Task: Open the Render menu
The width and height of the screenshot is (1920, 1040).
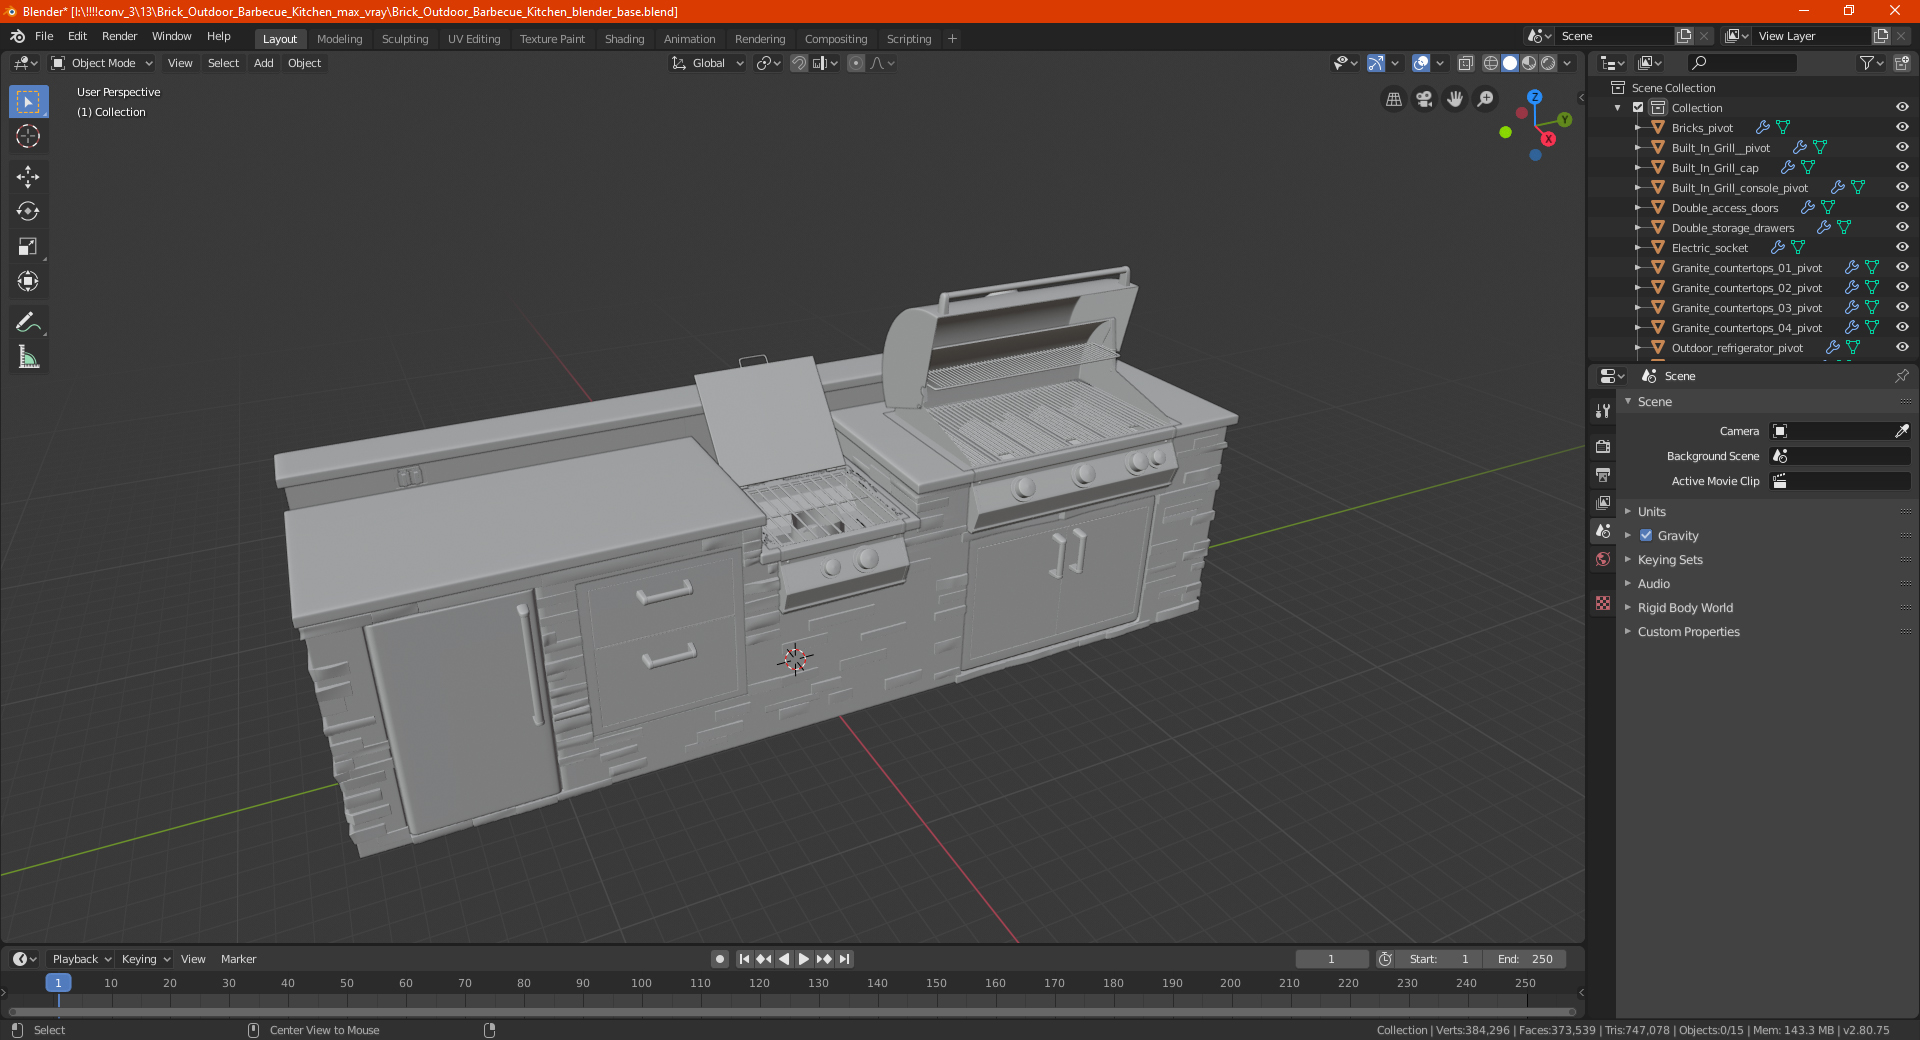Action: 119,37
